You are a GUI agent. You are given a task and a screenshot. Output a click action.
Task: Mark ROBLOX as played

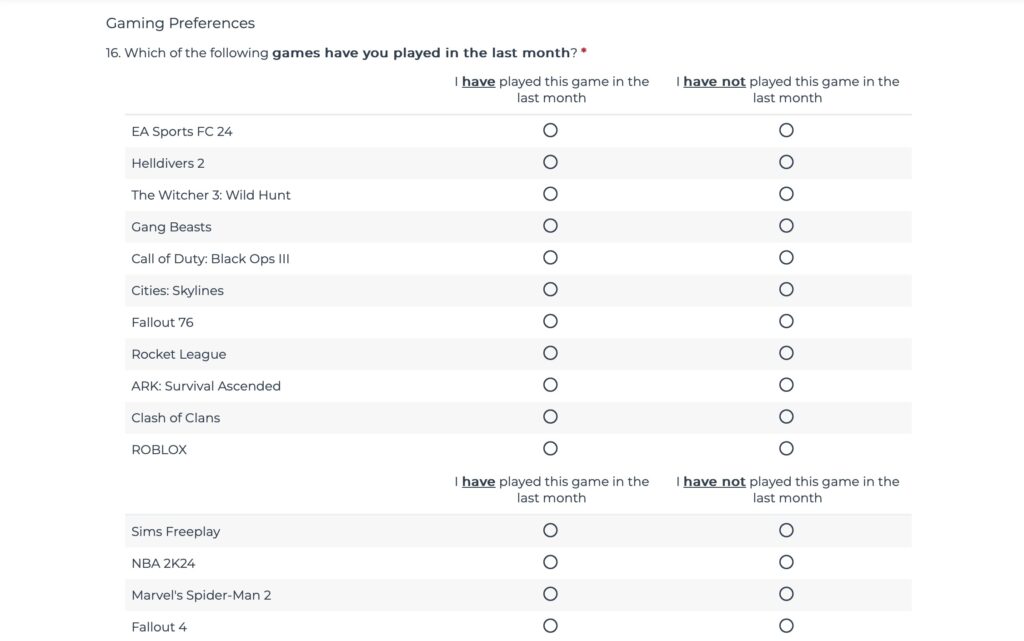tap(550, 449)
